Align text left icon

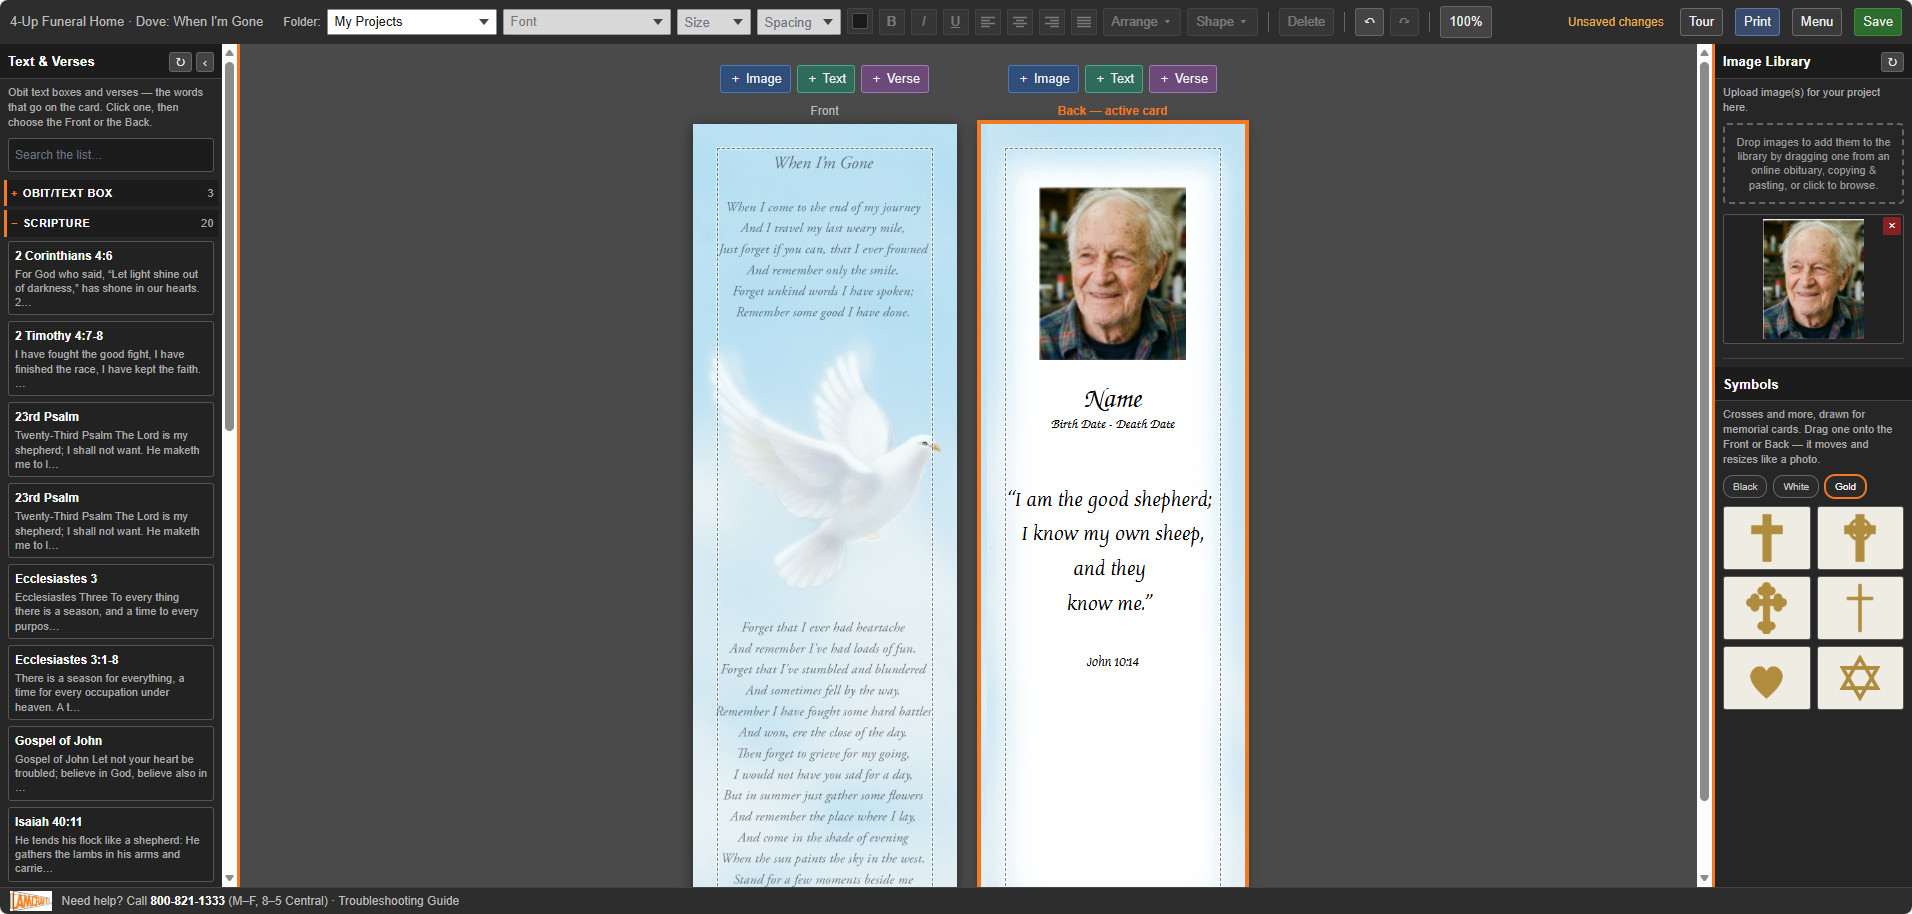coord(987,21)
